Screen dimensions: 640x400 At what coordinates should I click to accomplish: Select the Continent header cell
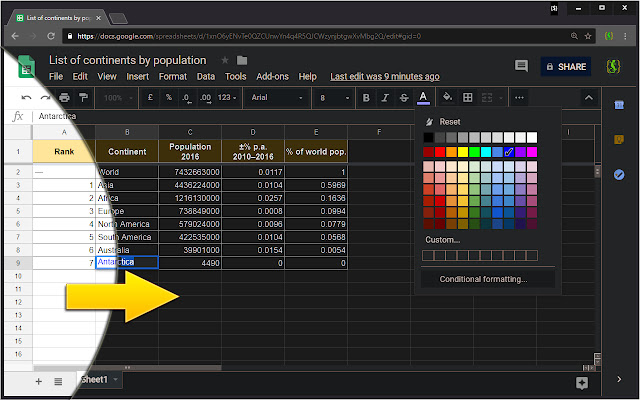point(127,151)
